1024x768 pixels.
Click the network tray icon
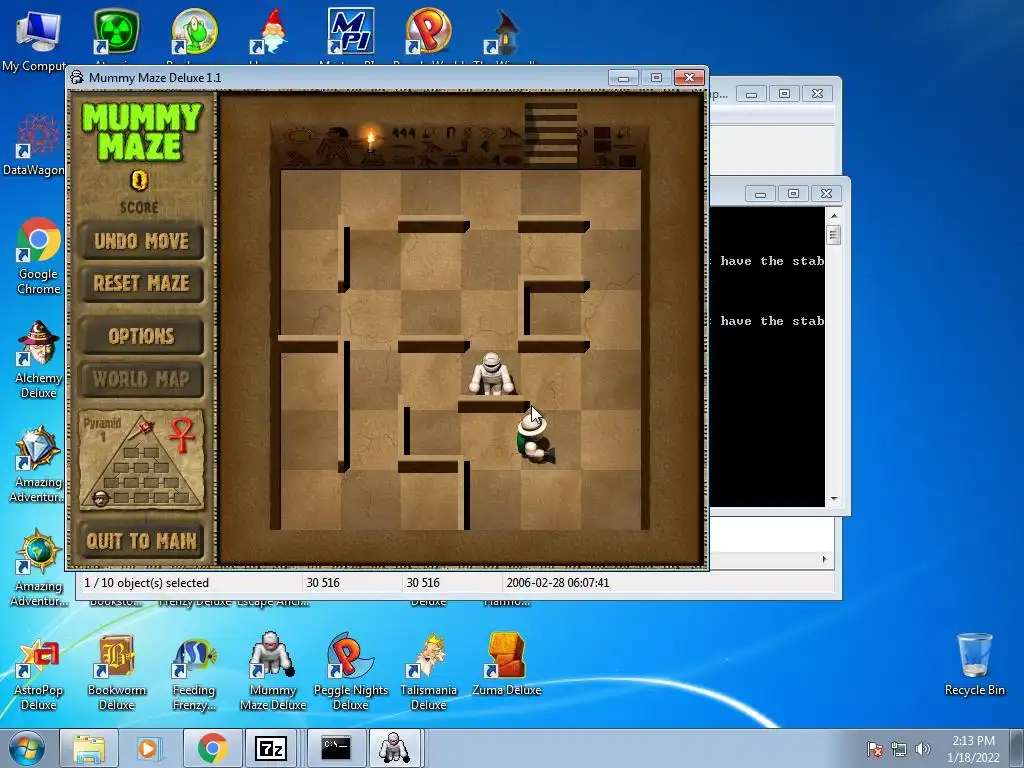[899, 749]
